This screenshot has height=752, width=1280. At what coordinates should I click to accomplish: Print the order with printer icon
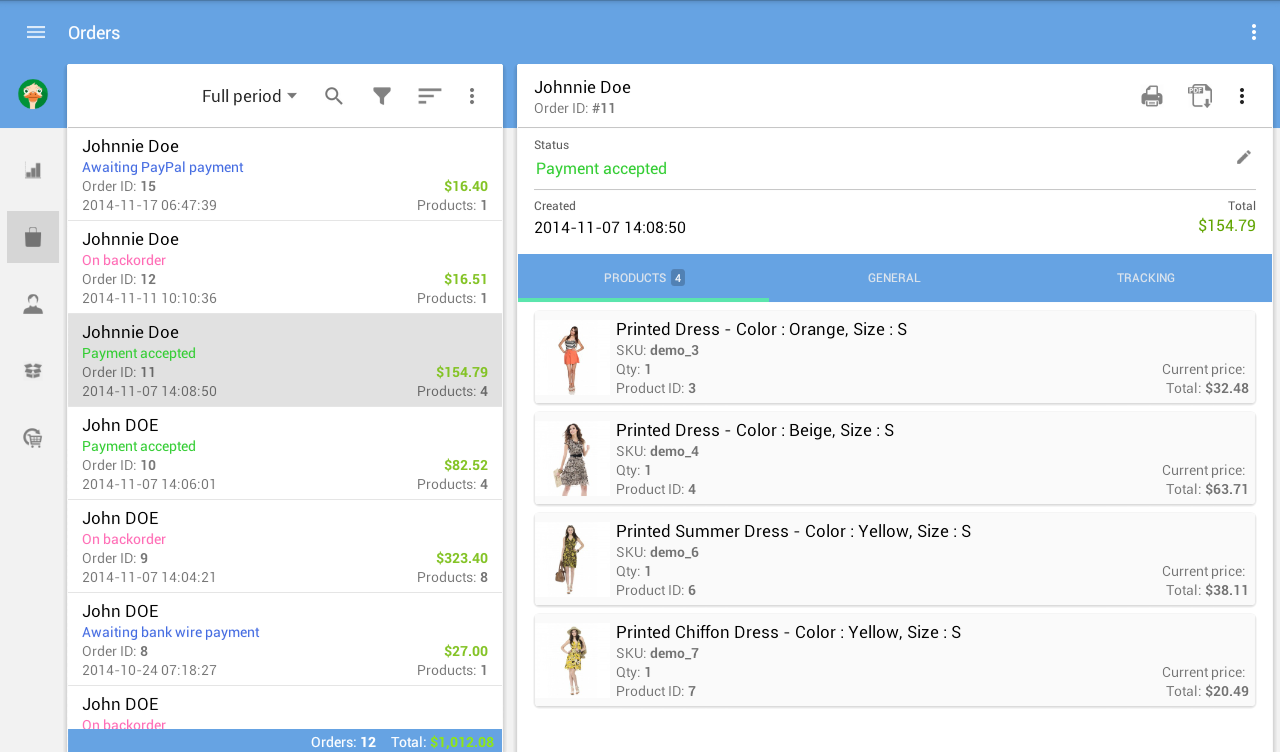click(1152, 96)
